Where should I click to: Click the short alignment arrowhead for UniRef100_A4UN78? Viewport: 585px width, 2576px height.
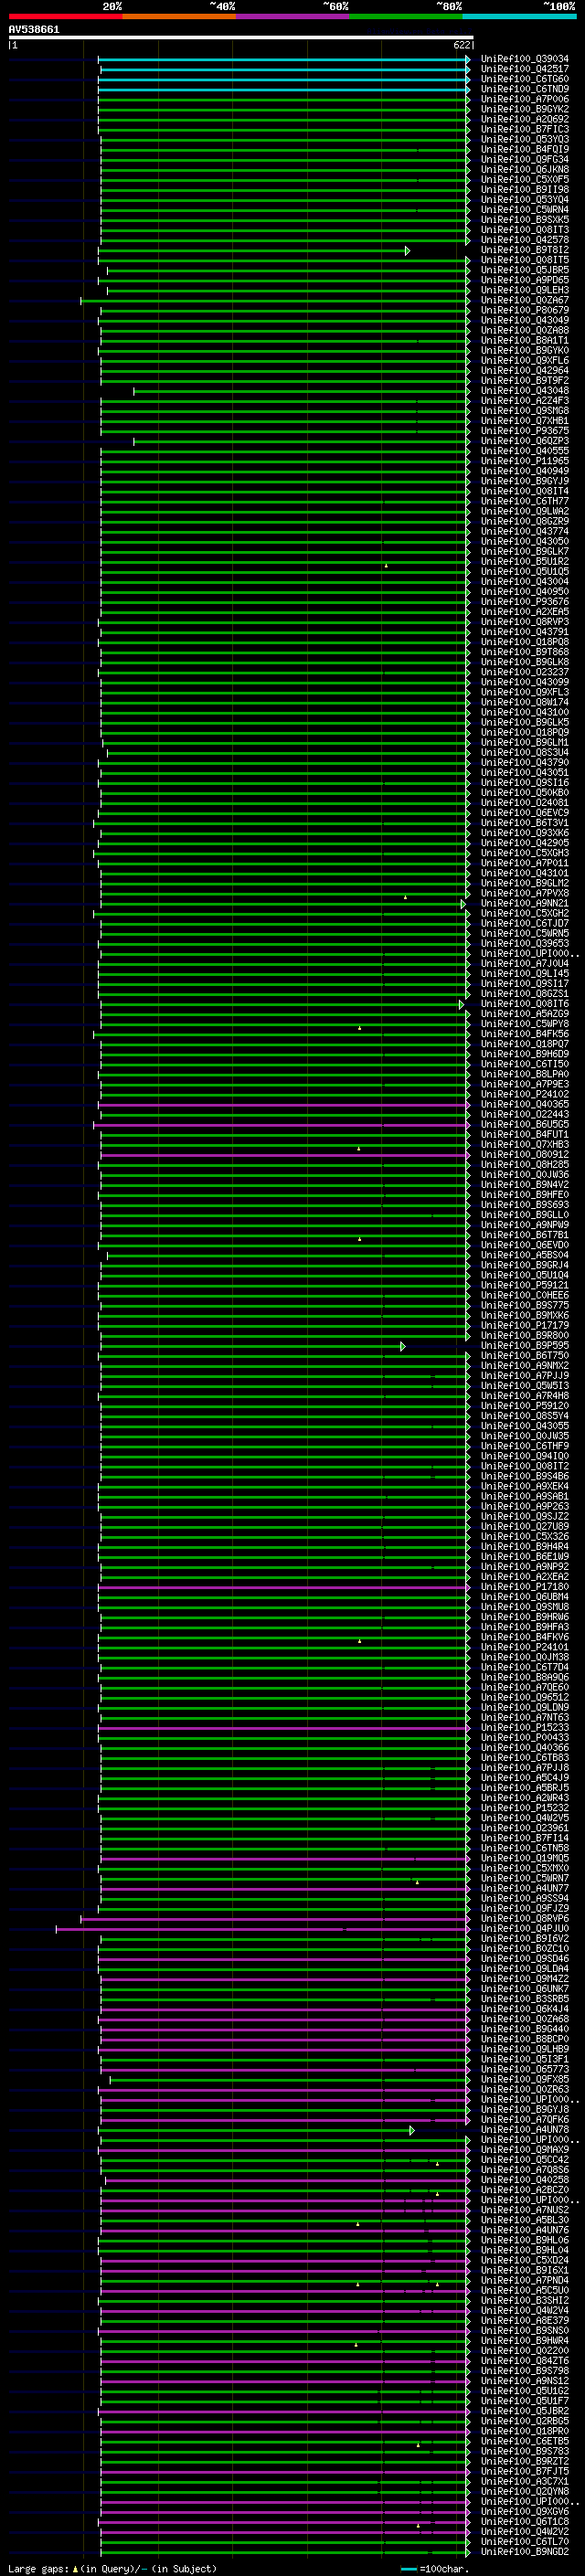click(411, 2130)
